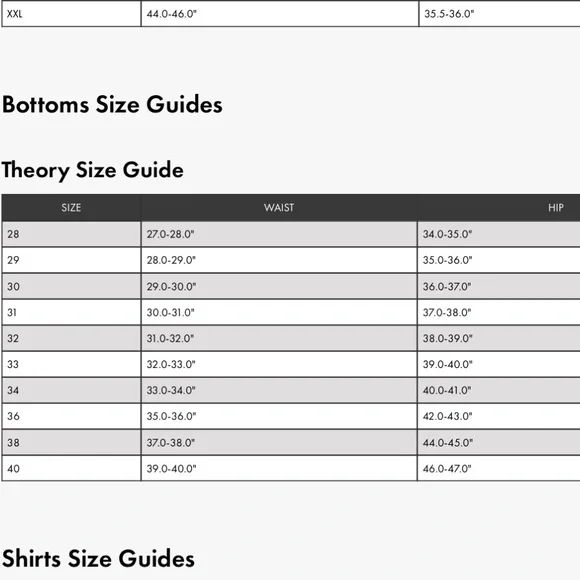Select the size 32 row cell
Viewport: 580px width, 580px height.
tap(71, 338)
